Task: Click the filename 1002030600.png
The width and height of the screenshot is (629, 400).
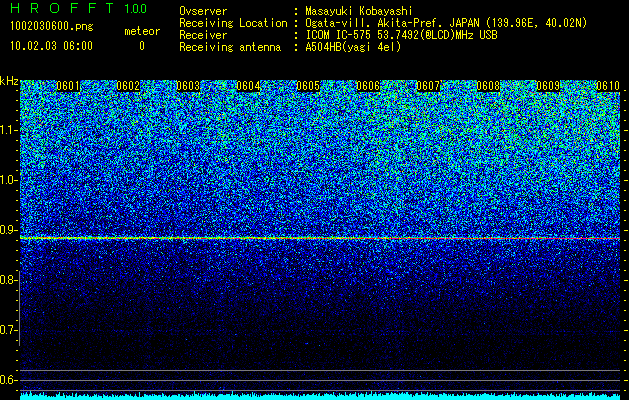Action: pyautogui.click(x=52, y=27)
